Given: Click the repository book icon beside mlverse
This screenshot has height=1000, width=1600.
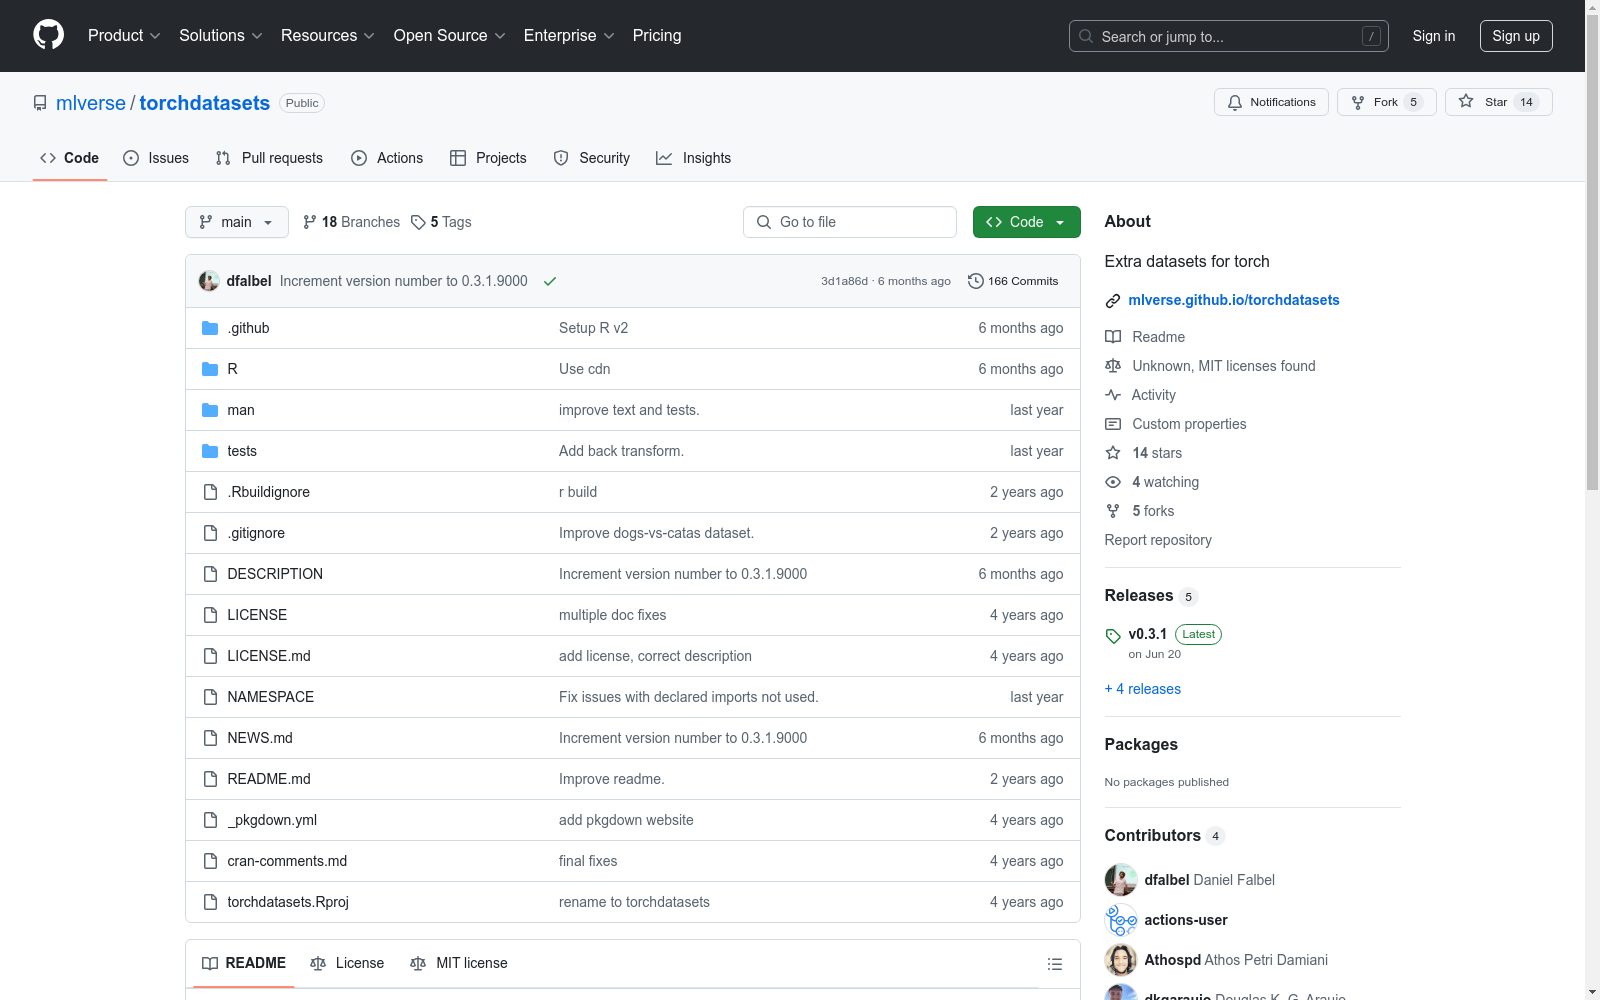Looking at the screenshot, I should click(40, 103).
